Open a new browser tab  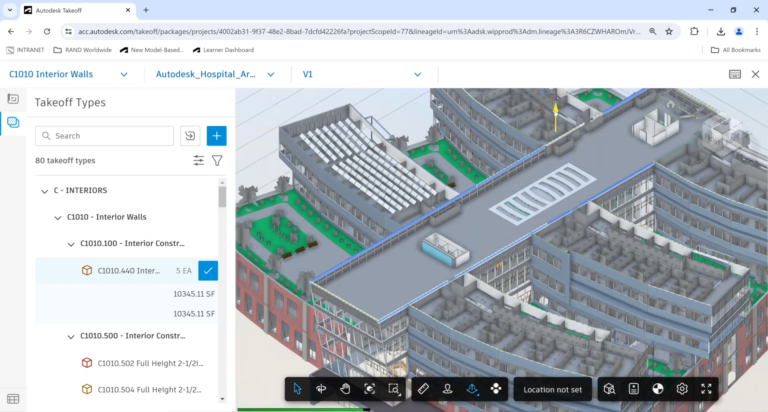(x=146, y=10)
